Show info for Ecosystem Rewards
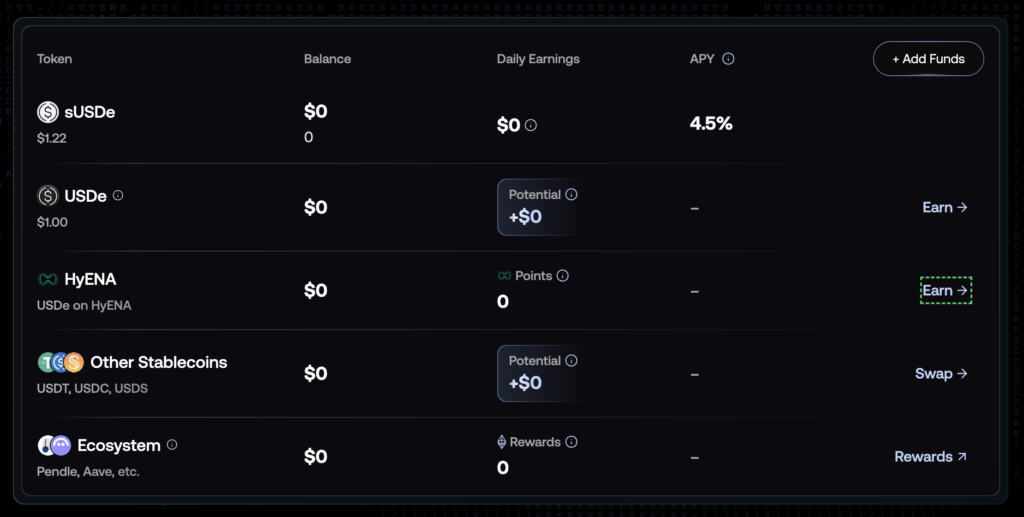Screen dimensions: 1024x517 point(571,442)
